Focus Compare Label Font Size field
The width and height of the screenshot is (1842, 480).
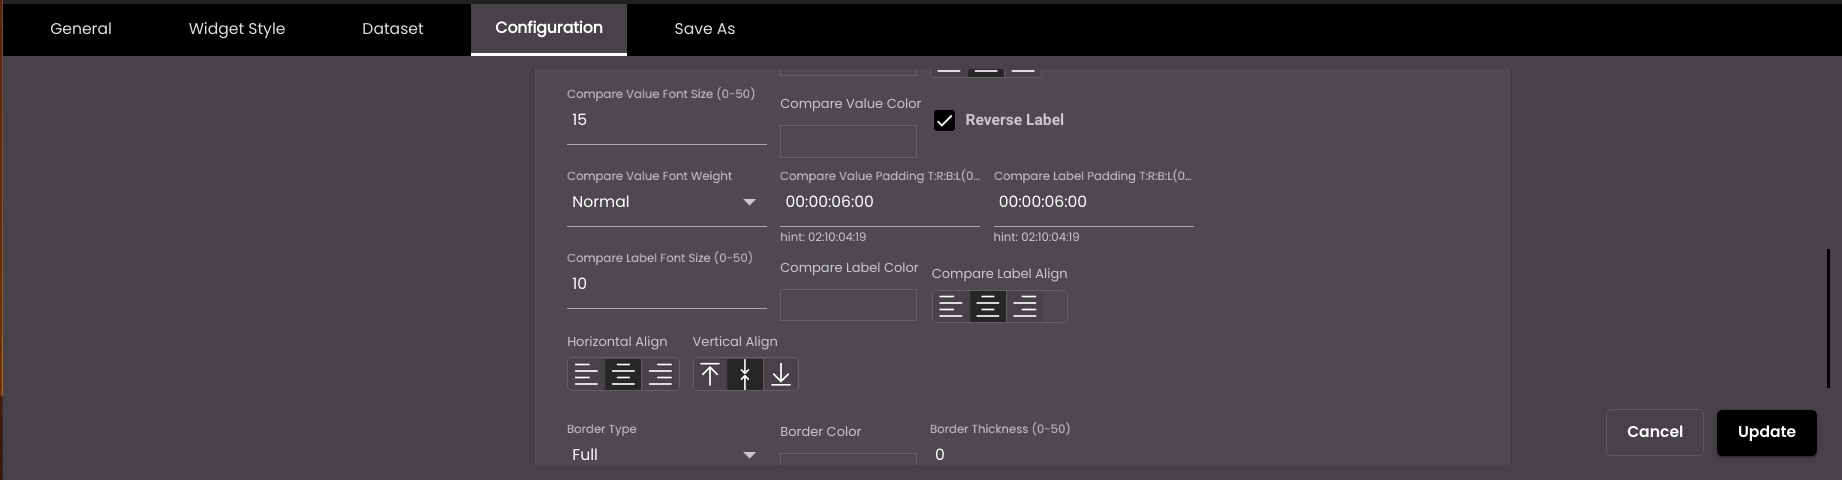tap(666, 284)
